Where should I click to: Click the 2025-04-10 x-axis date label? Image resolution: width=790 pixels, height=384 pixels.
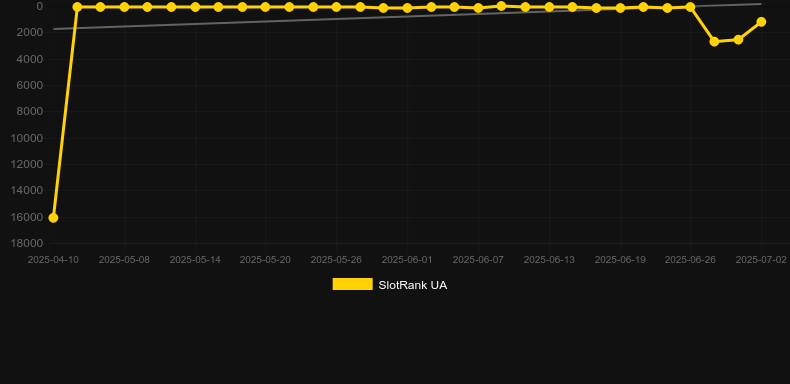click(53, 260)
